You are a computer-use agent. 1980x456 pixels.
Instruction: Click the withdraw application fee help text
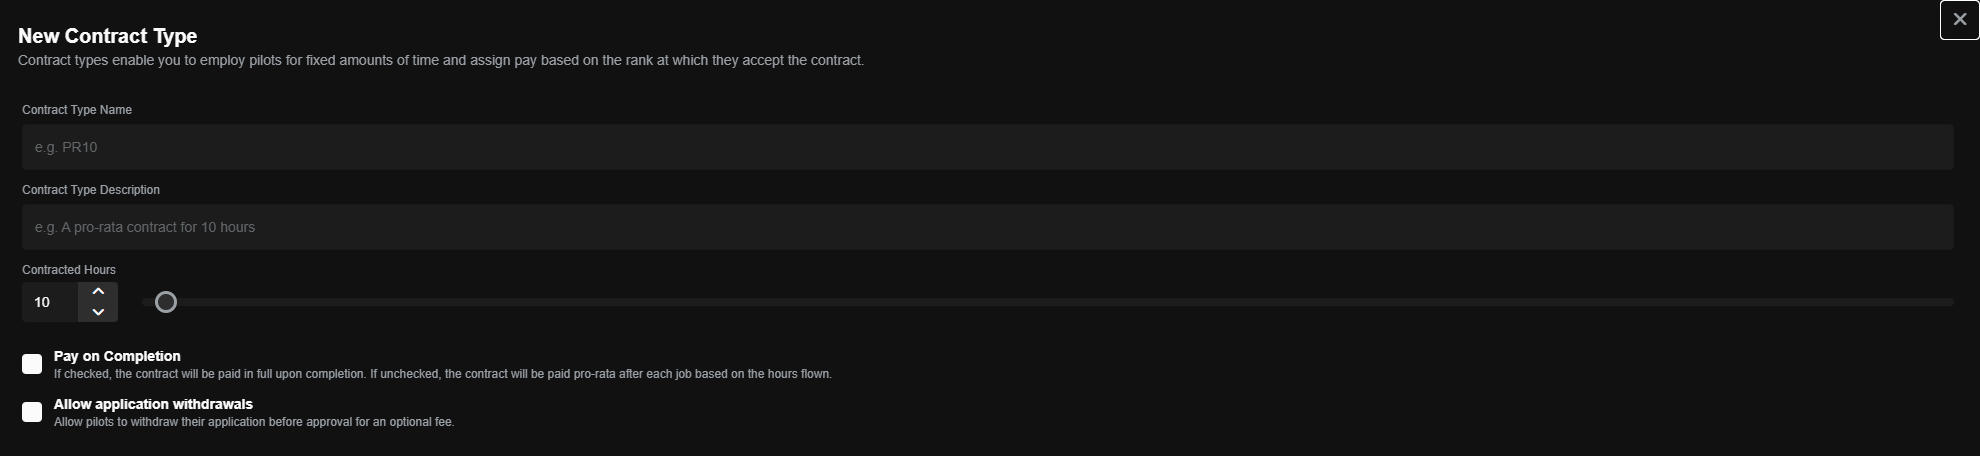coord(254,422)
